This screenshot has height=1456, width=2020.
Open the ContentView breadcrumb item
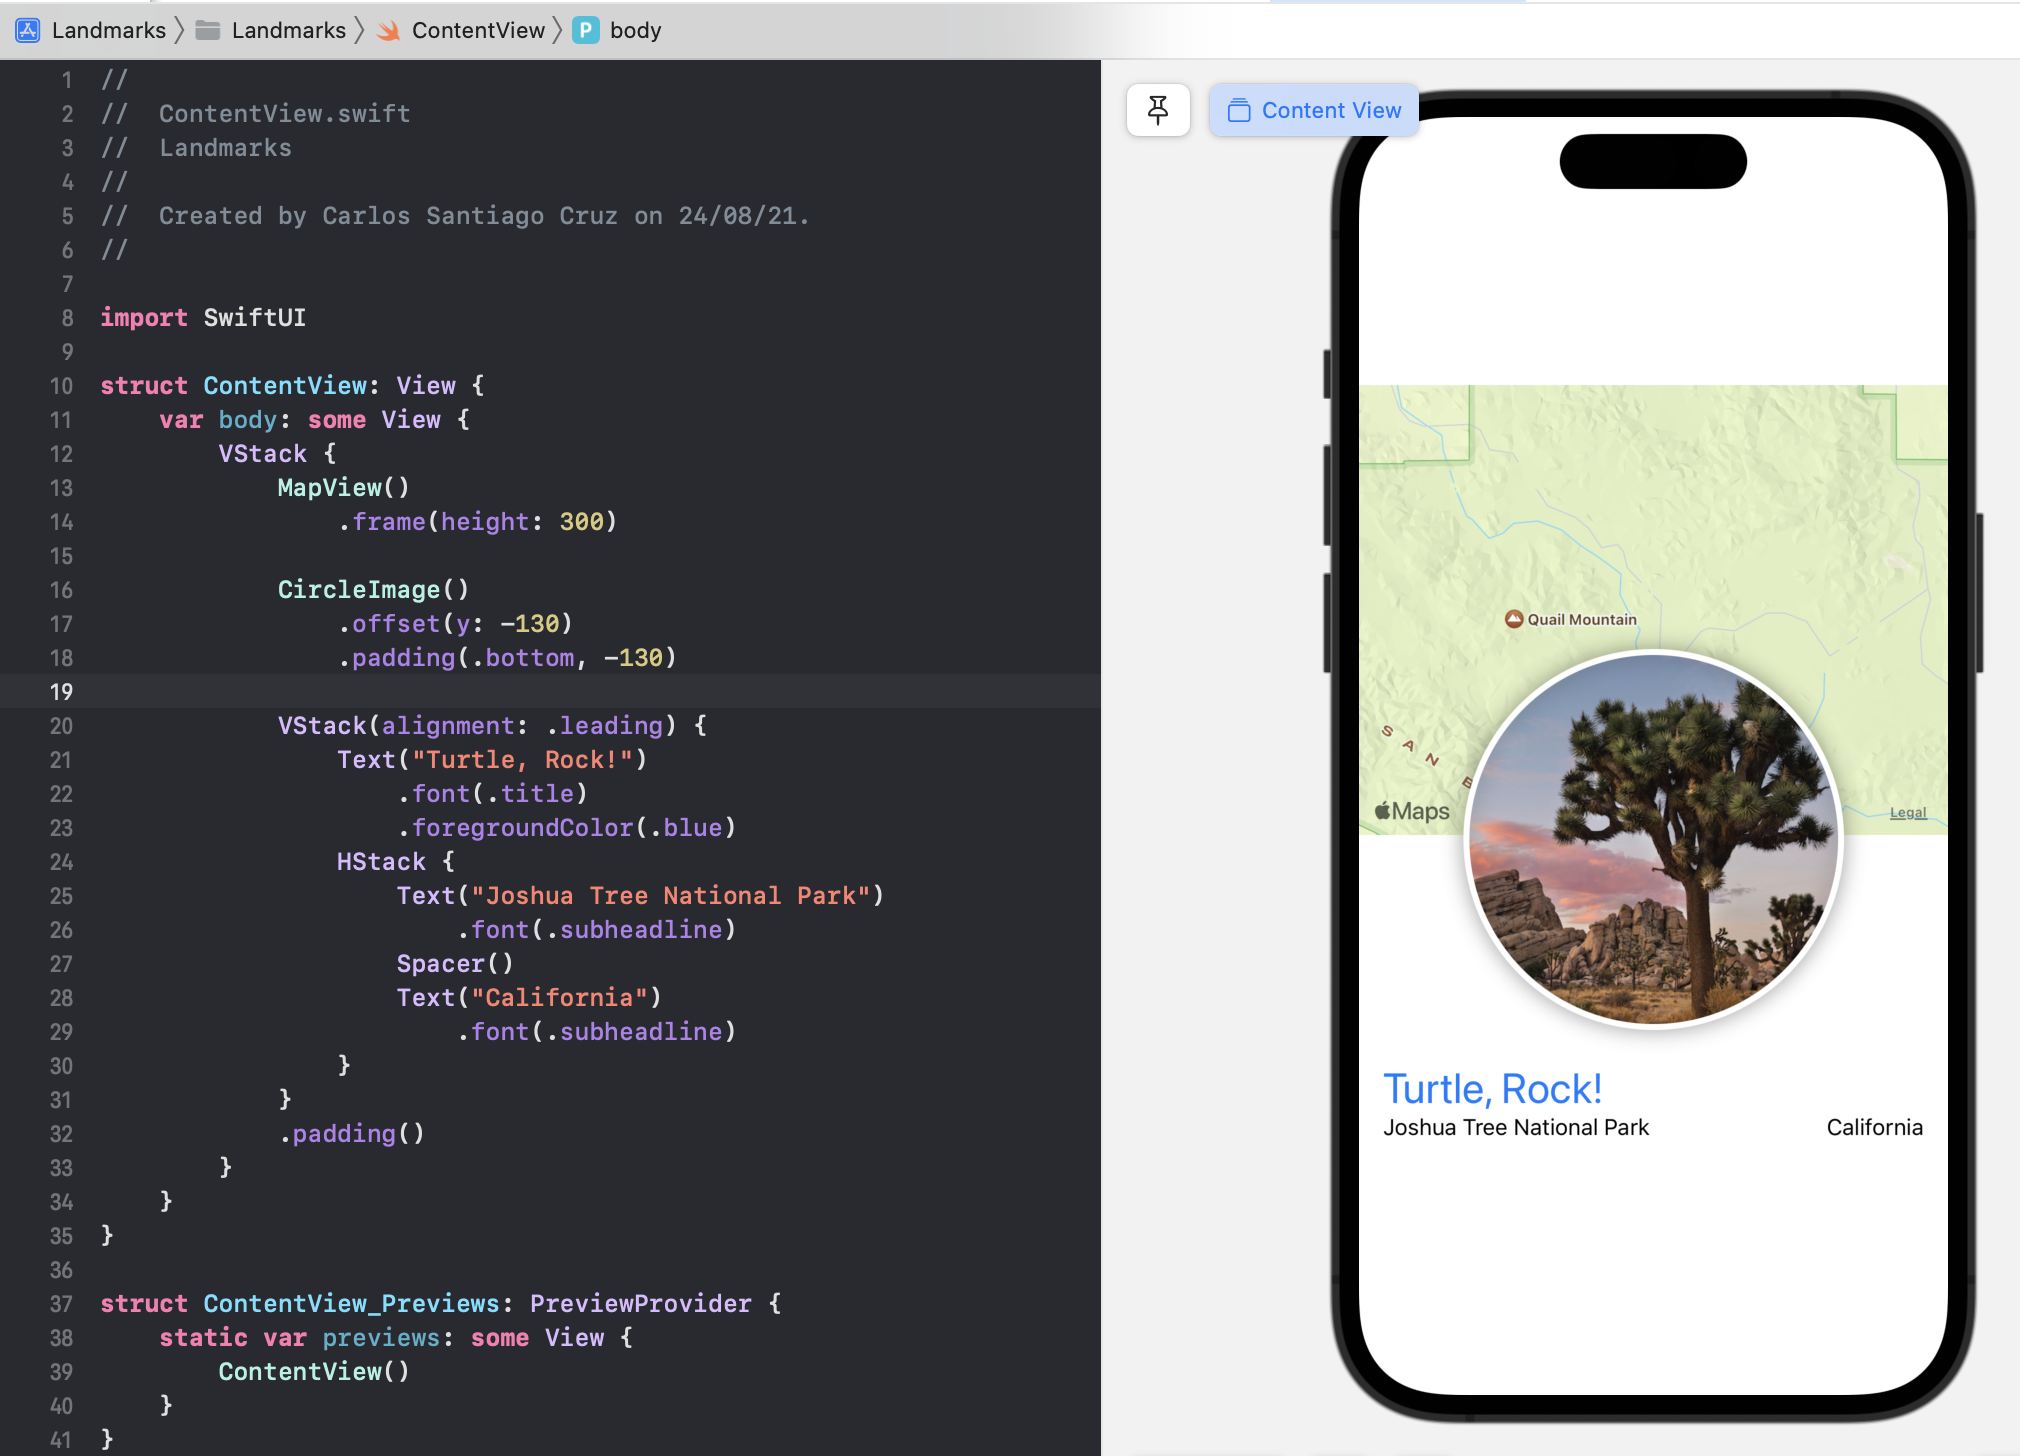tap(478, 30)
